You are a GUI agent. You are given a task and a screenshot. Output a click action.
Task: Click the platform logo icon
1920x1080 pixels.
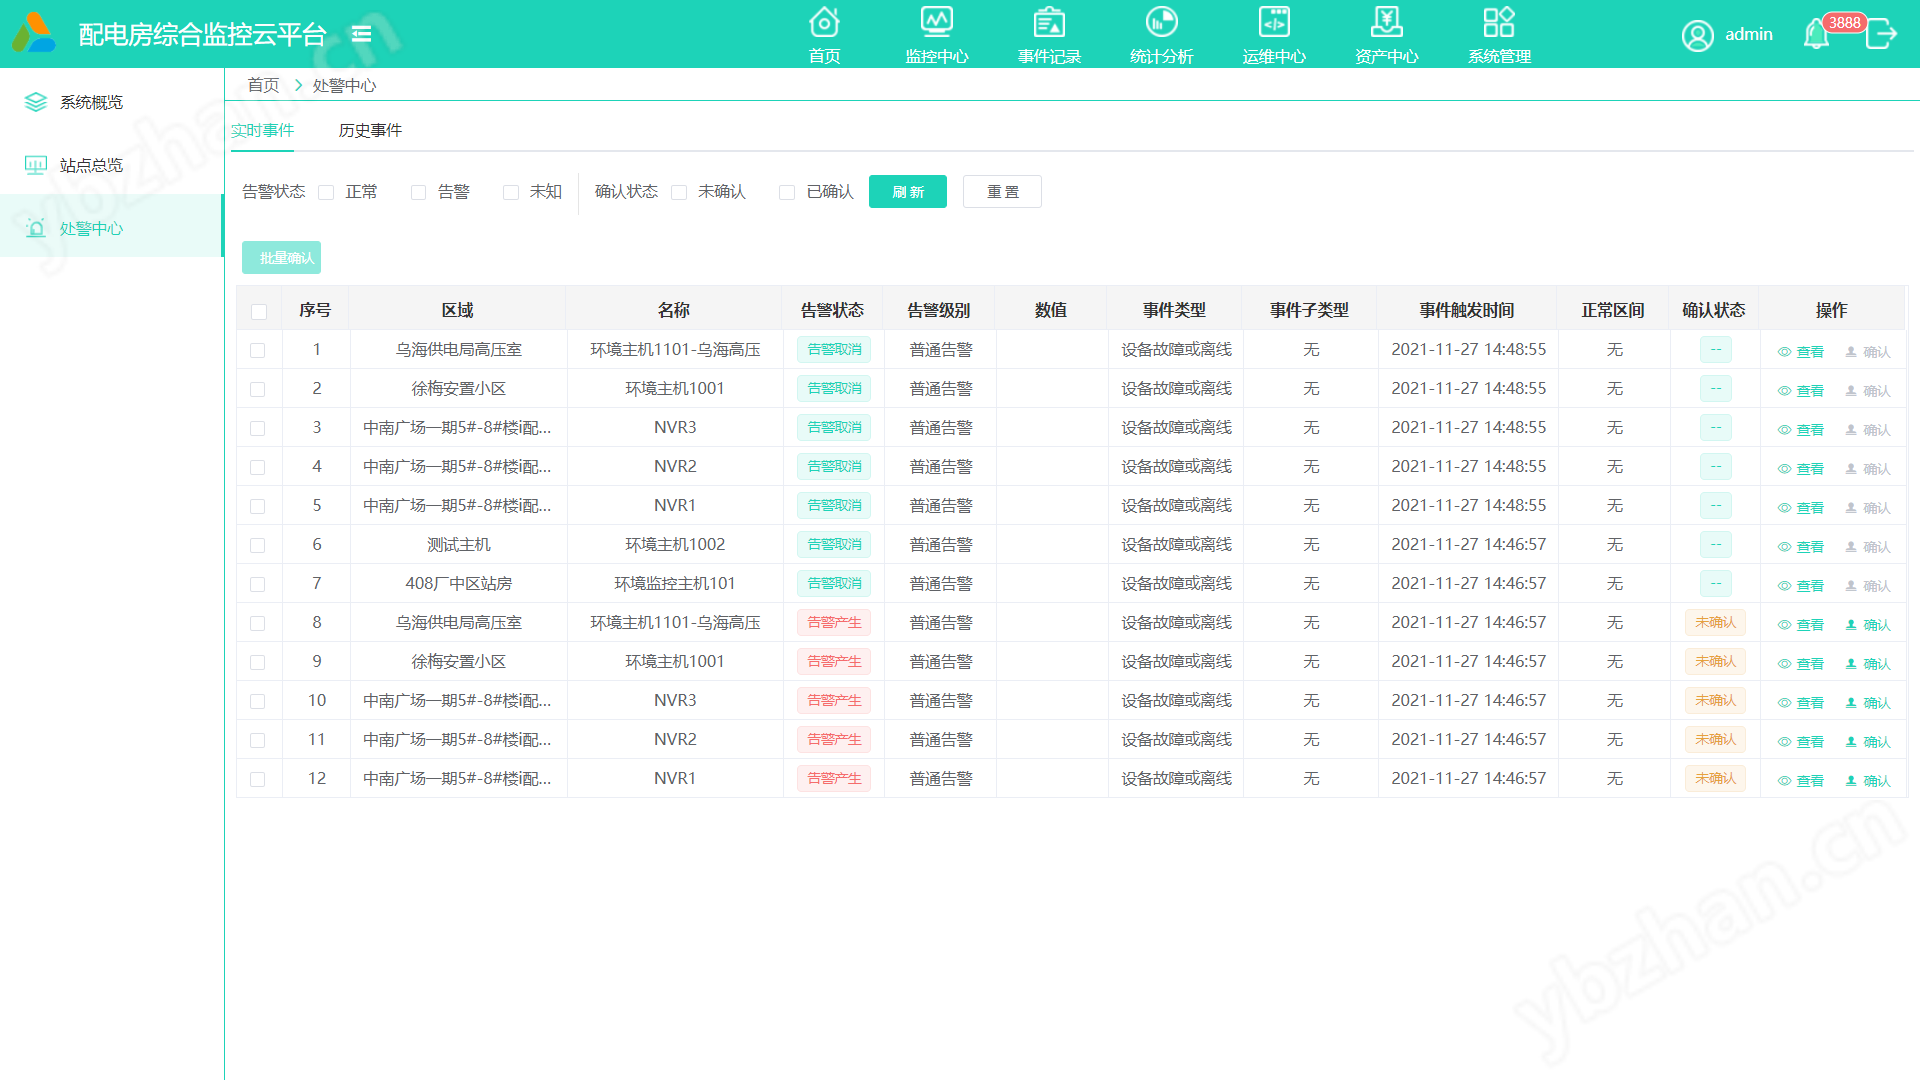pos(34,33)
